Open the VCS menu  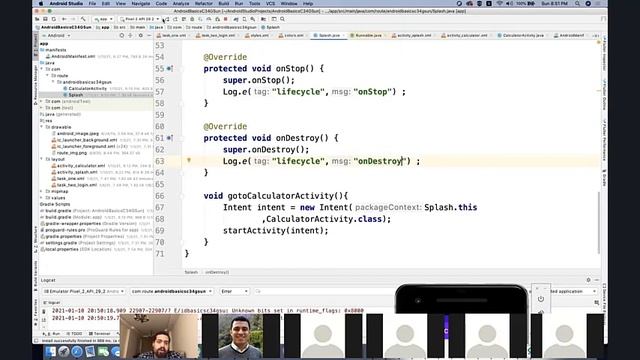point(270,3)
